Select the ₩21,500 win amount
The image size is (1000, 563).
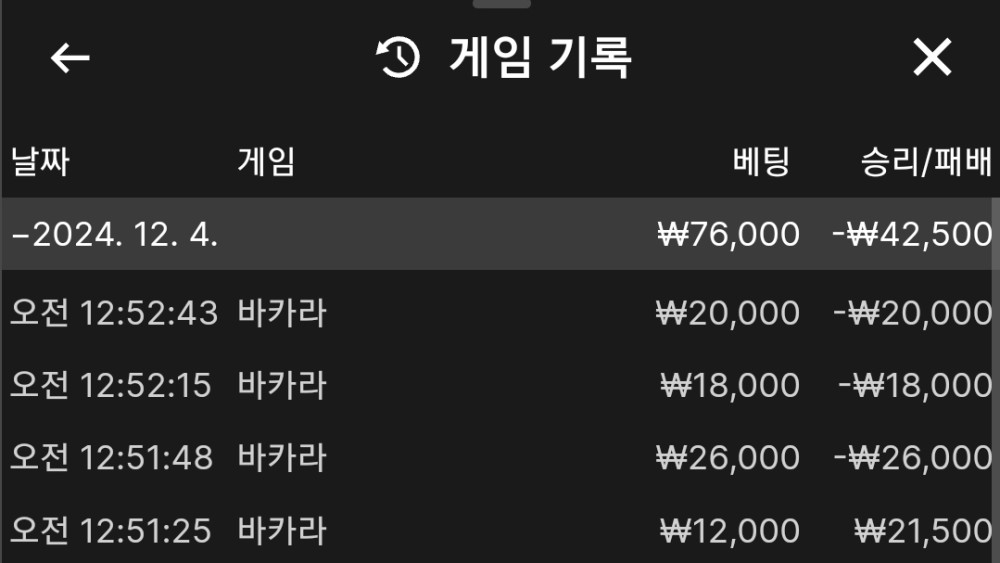[923, 530]
